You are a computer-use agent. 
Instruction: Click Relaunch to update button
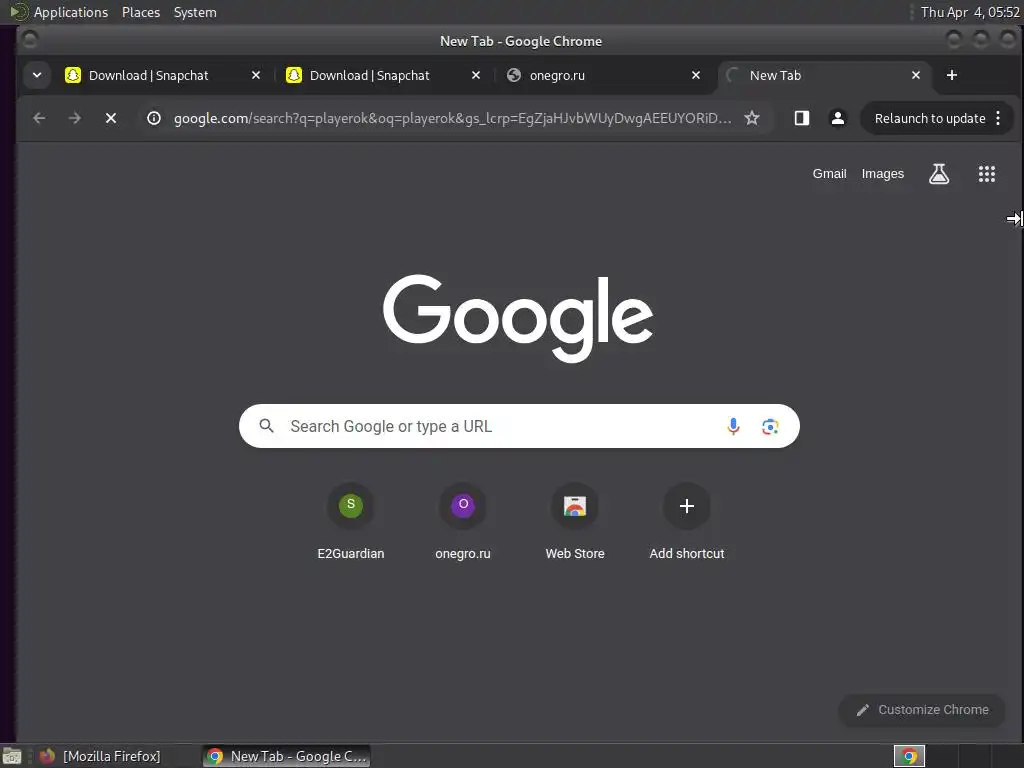coord(929,118)
